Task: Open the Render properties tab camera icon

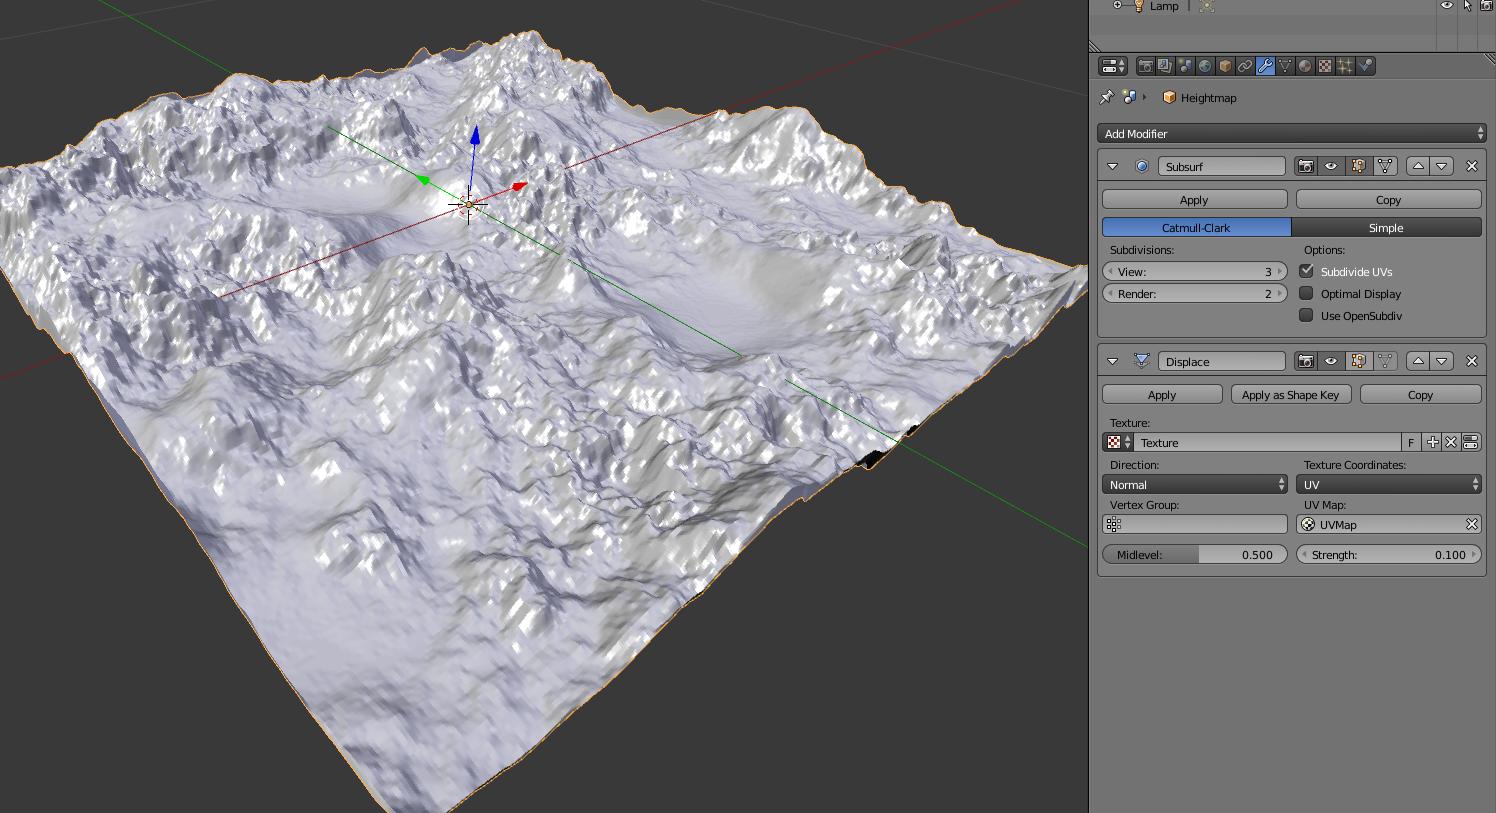Action: pyautogui.click(x=1145, y=66)
